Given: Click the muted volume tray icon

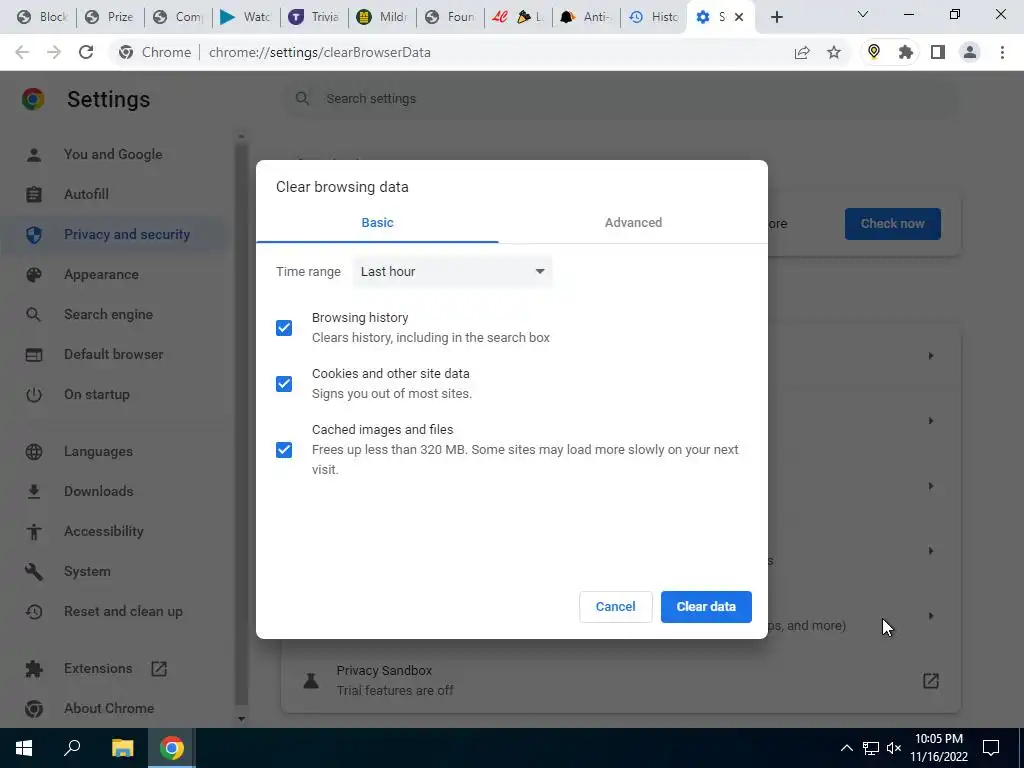Looking at the screenshot, I should click(x=894, y=748).
